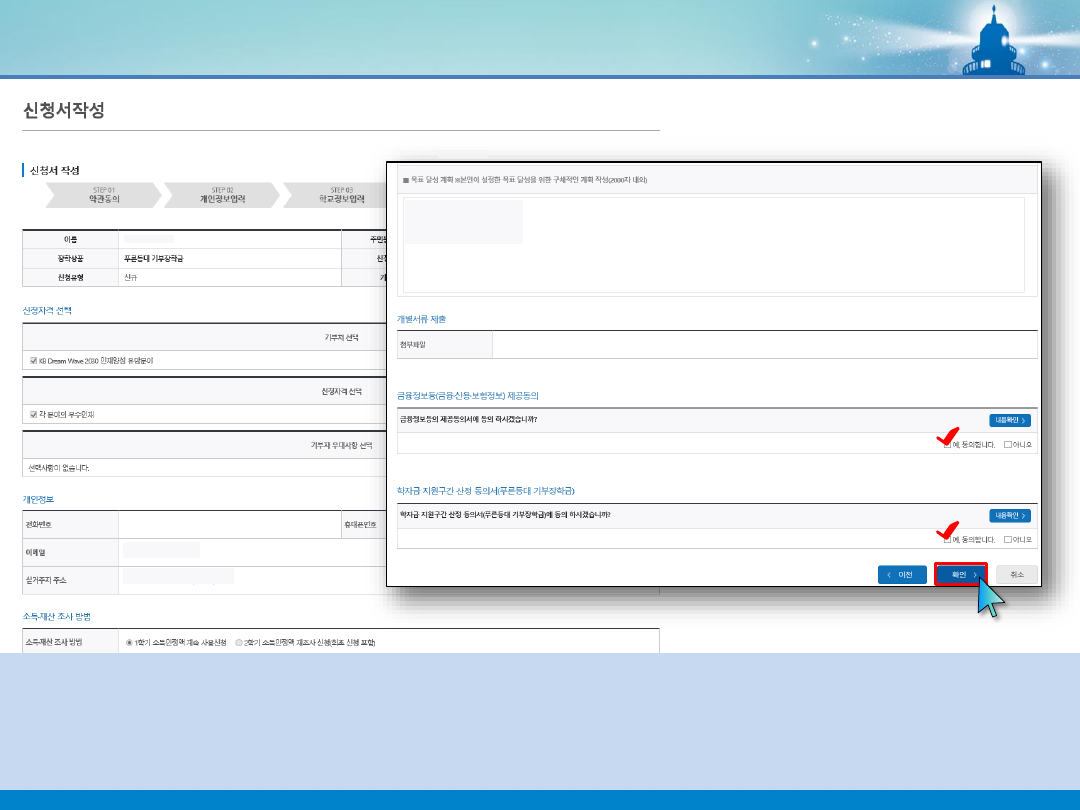Open 내용확인 for tuition support bracket consent
Image resolution: width=1080 pixels, height=810 pixels.
(1010, 516)
